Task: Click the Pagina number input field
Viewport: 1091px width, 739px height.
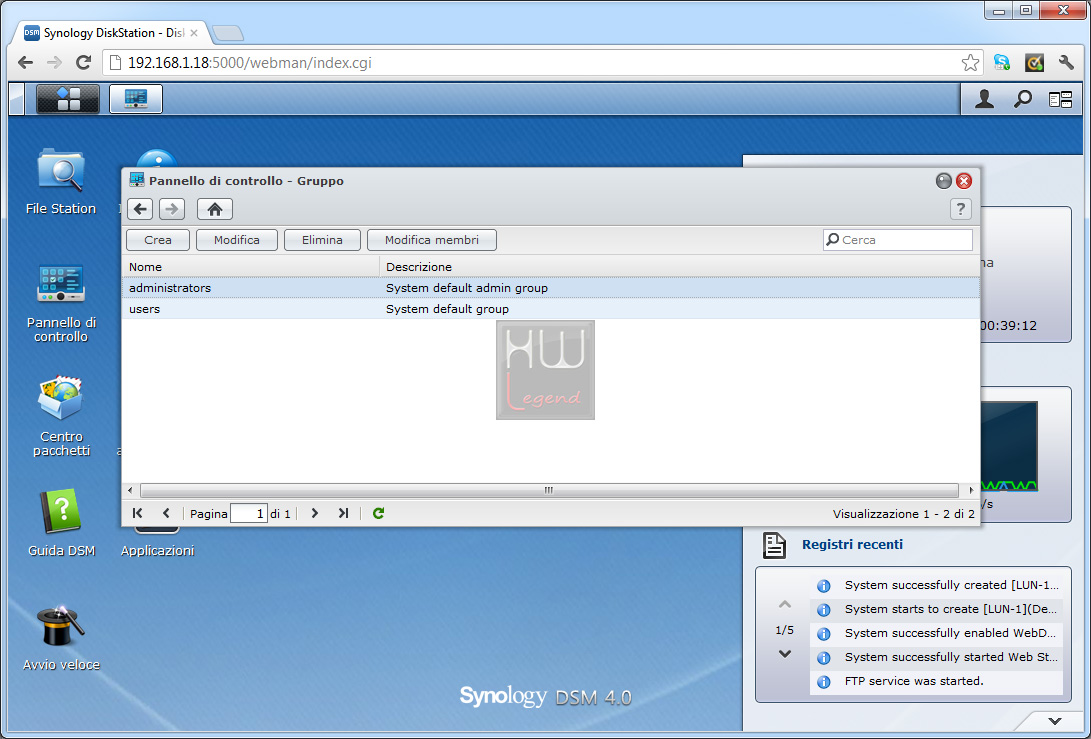Action: click(249, 514)
